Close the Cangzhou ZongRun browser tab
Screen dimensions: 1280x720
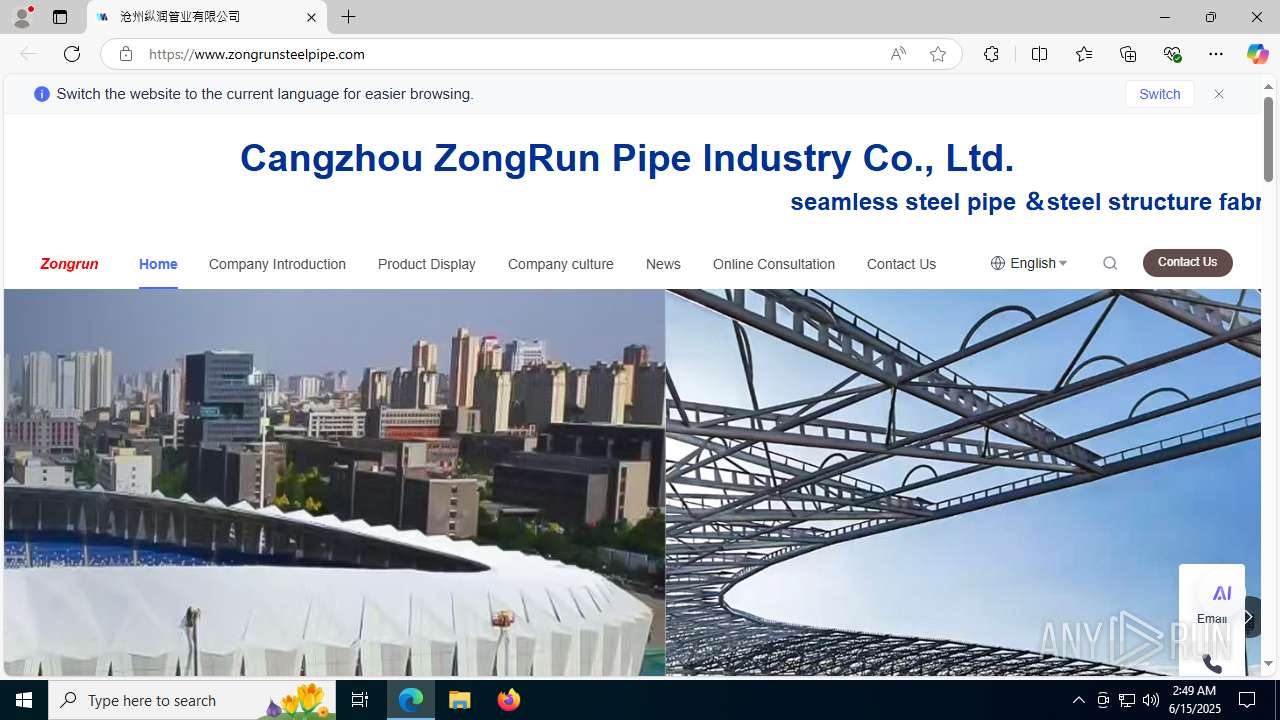coord(311,17)
